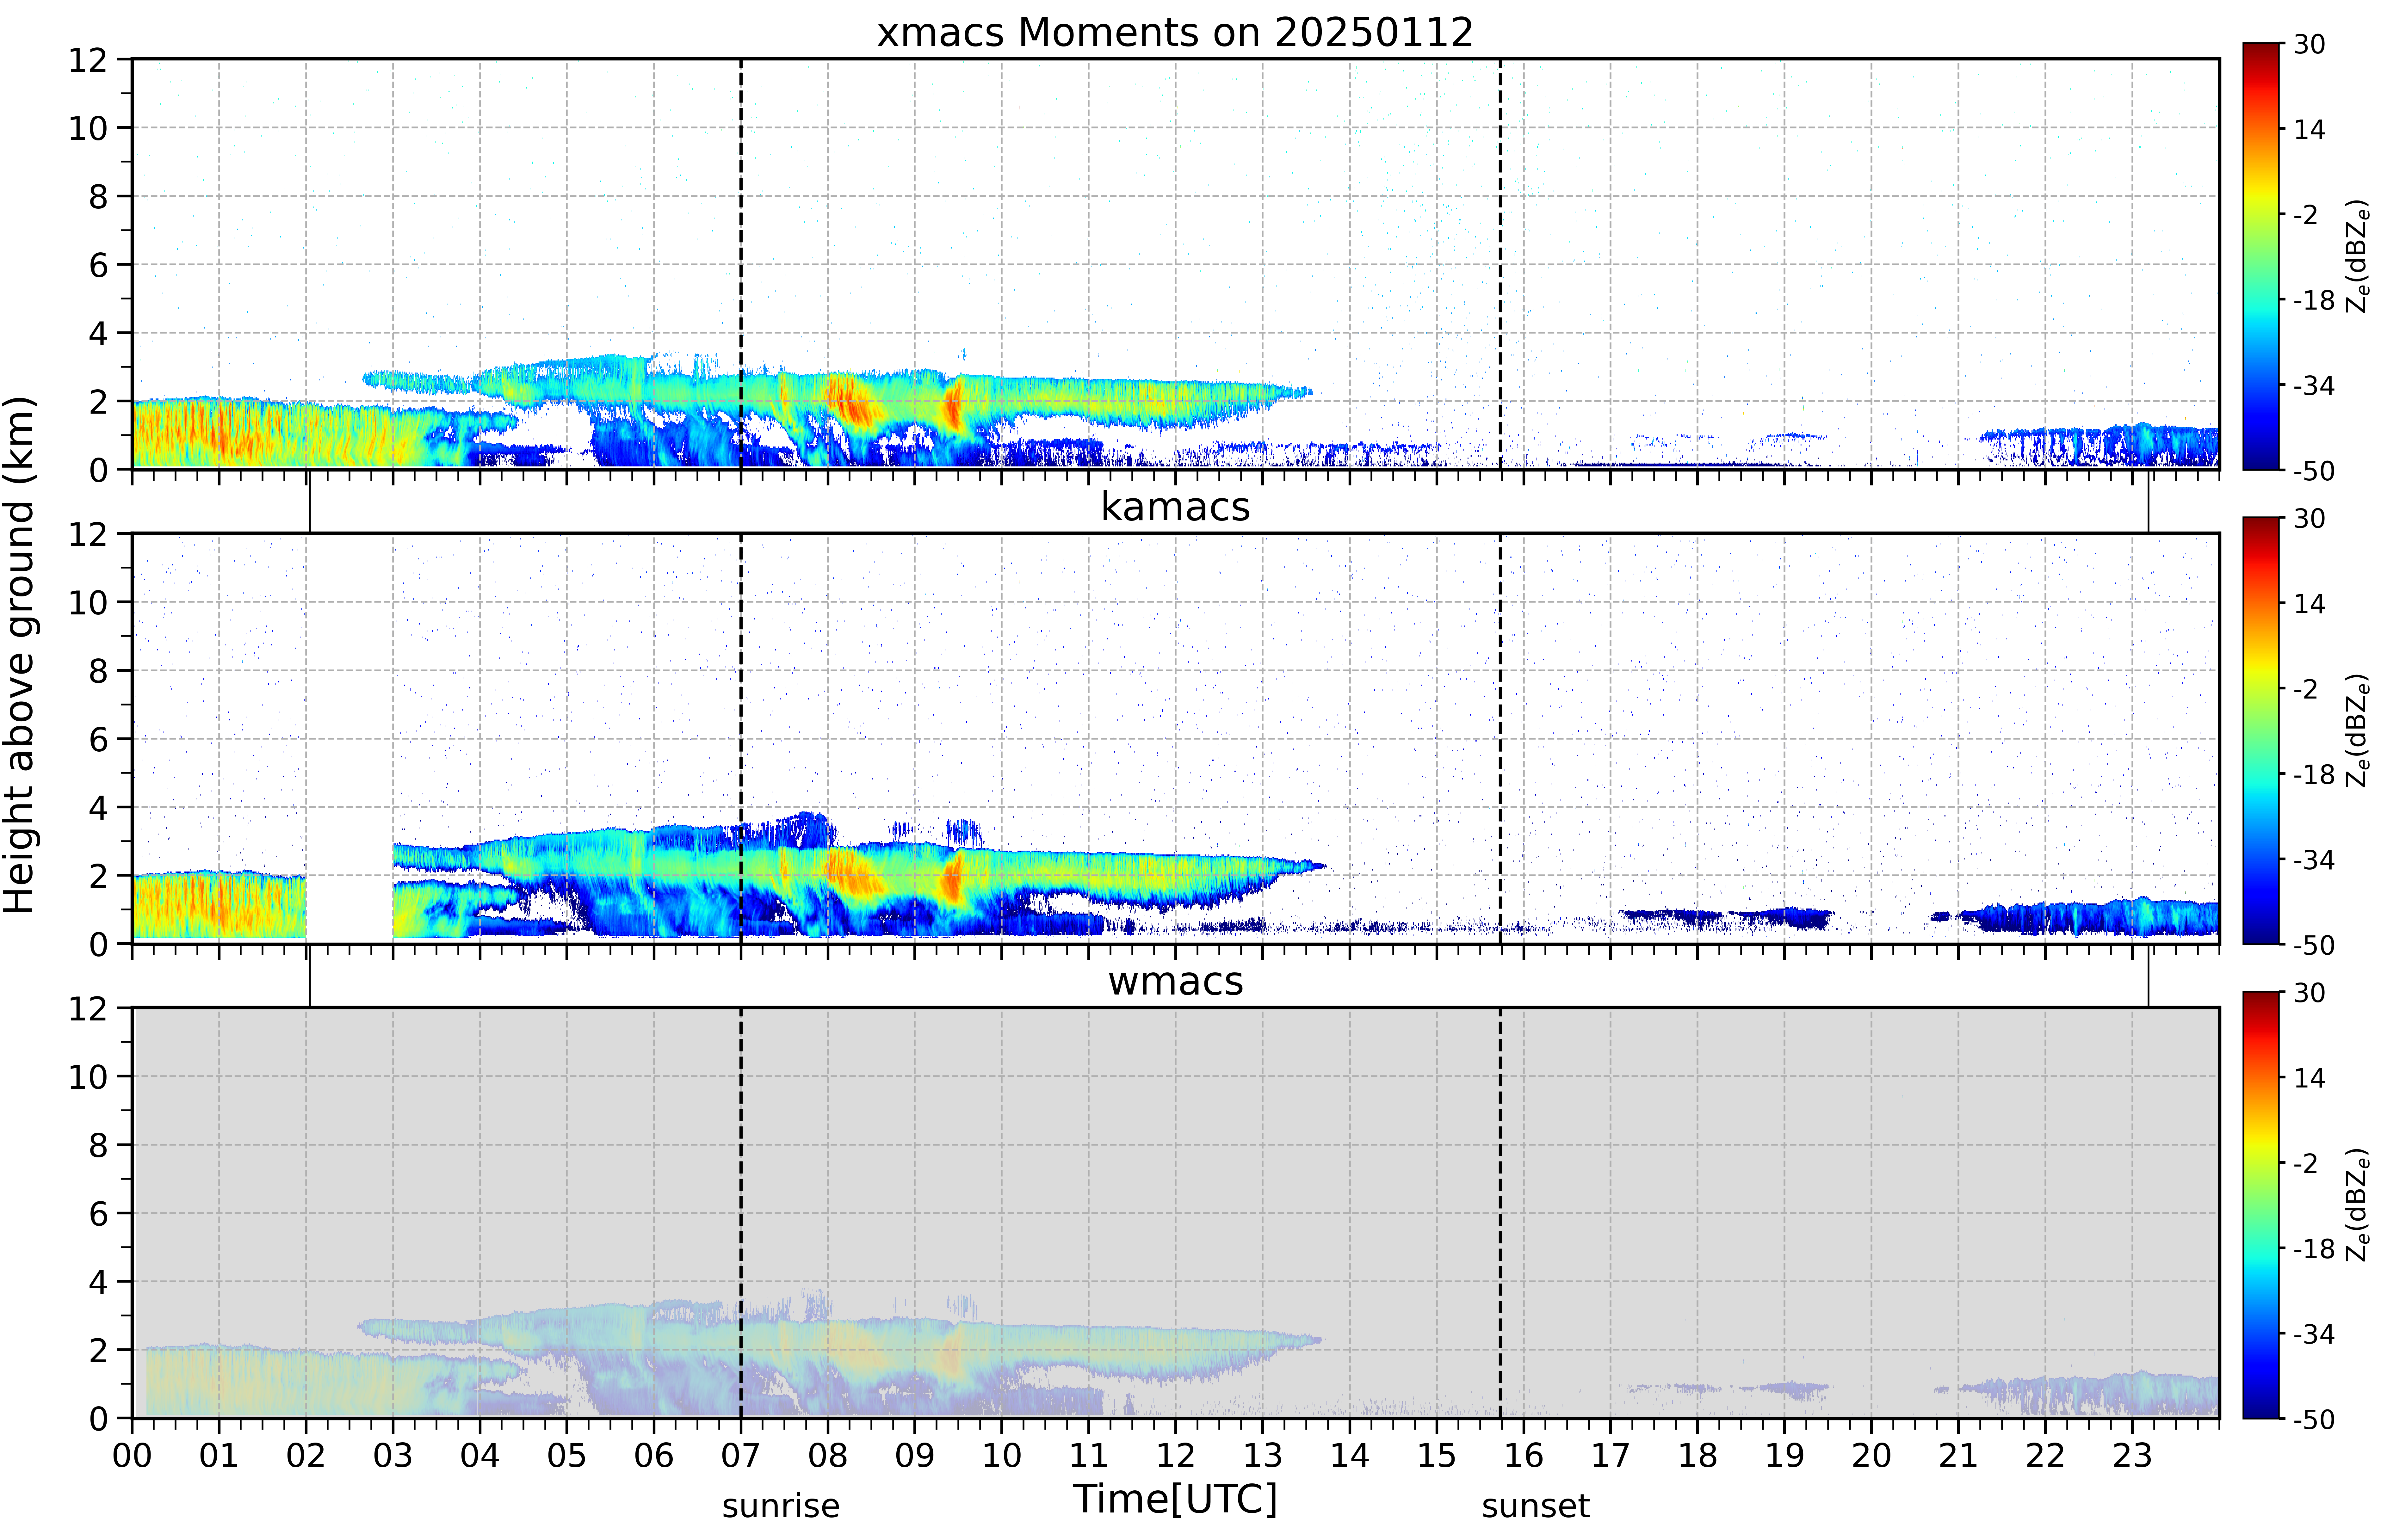Click the "4" height tick of the xmacs panel

pyautogui.click(x=98, y=333)
